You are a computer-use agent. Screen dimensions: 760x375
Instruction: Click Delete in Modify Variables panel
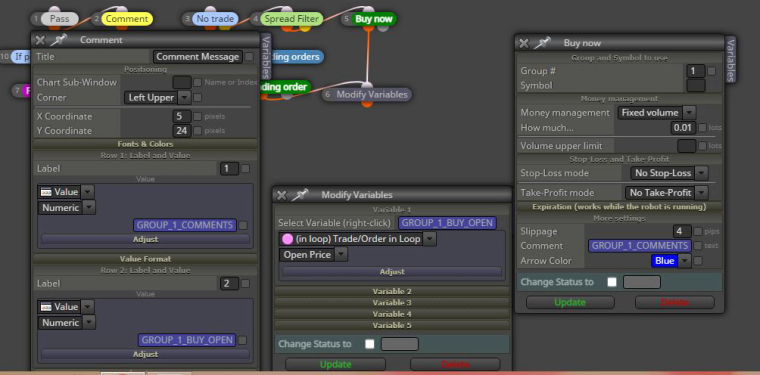click(x=455, y=364)
